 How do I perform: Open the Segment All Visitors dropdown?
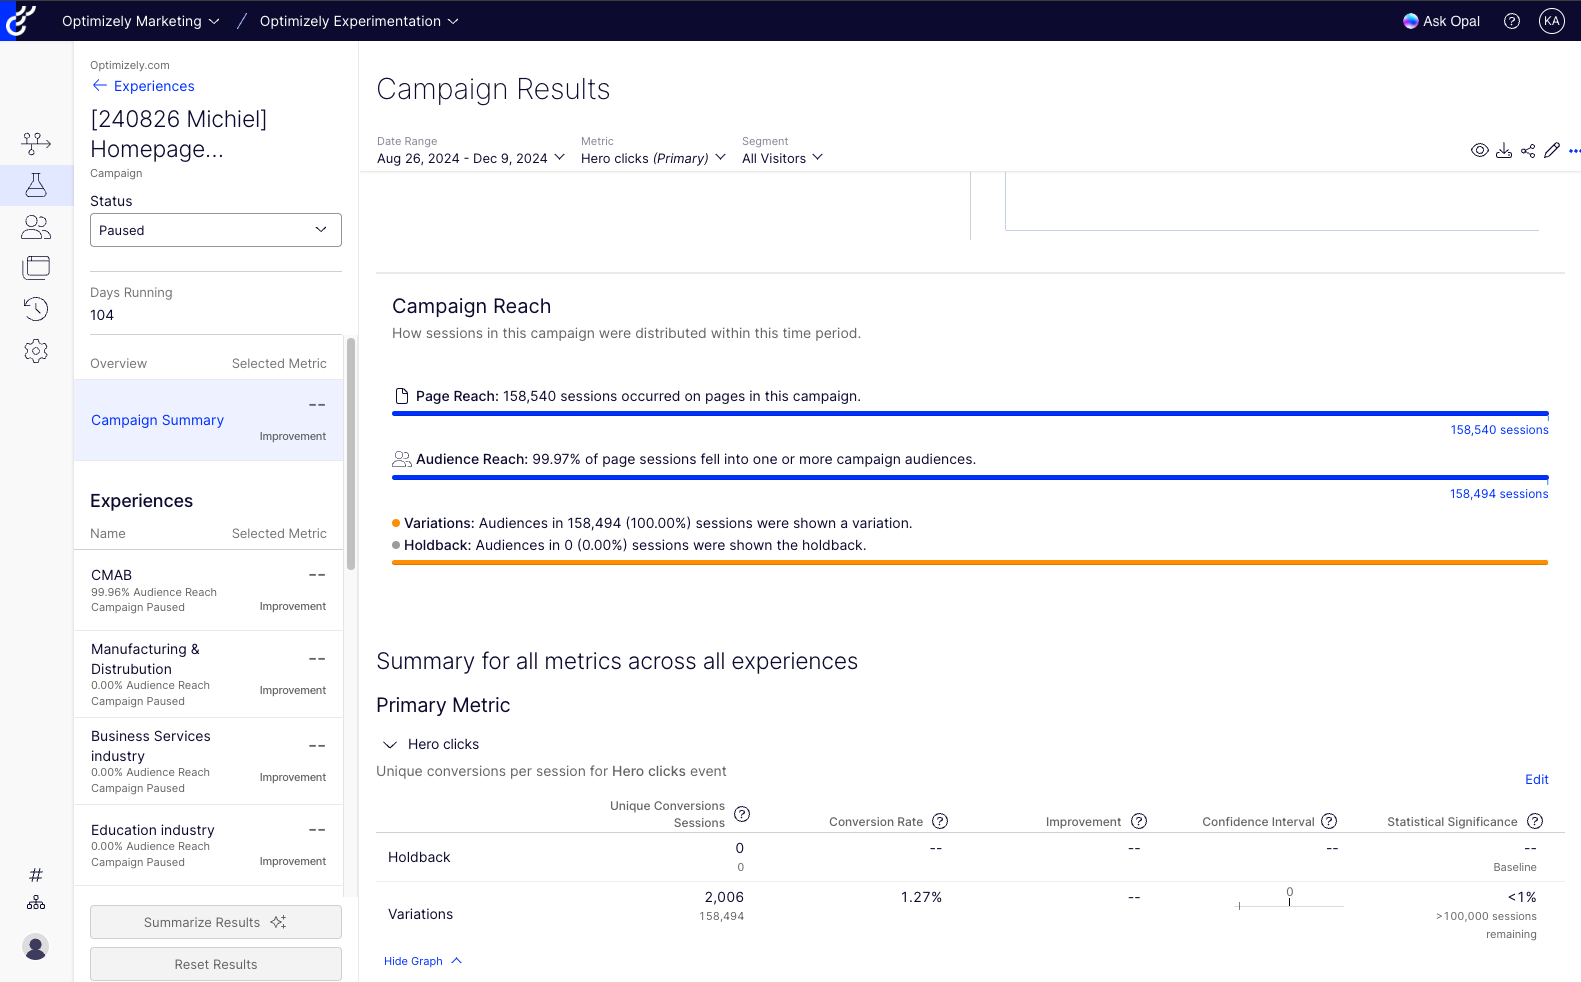782,158
